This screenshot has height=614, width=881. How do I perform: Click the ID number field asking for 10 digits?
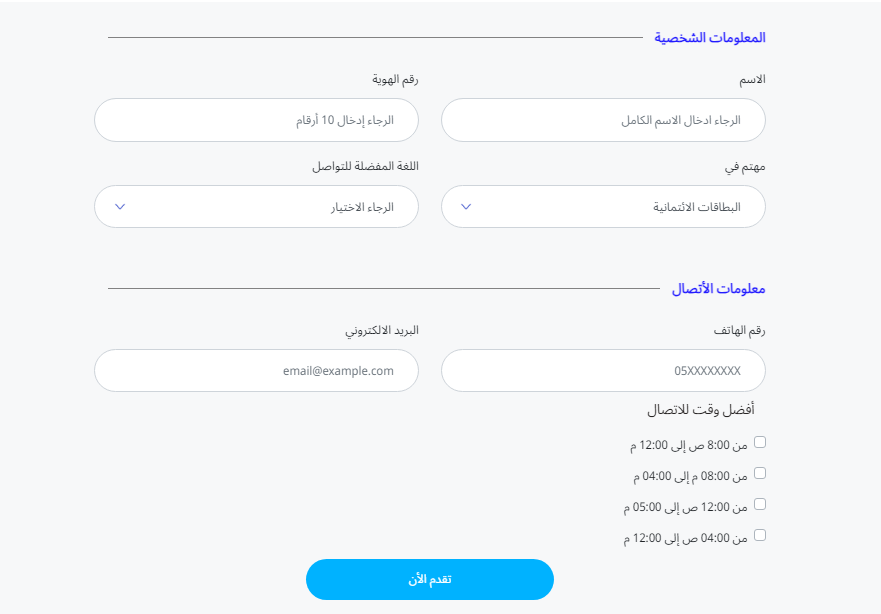pyautogui.click(x=256, y=120)
